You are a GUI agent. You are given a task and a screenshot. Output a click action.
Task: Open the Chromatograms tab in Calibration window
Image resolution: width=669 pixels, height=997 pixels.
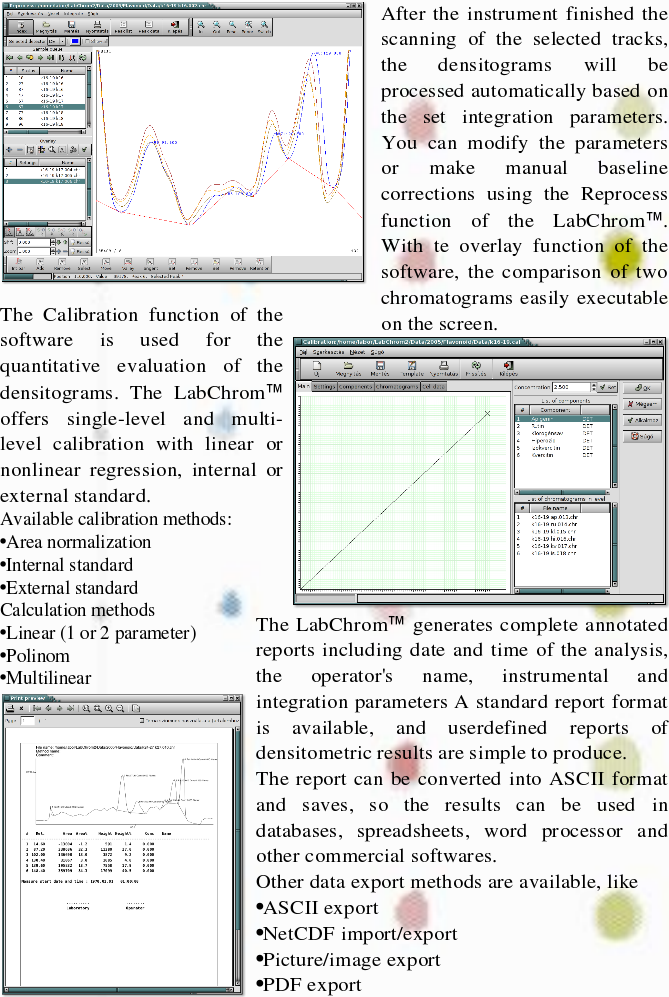395,386
